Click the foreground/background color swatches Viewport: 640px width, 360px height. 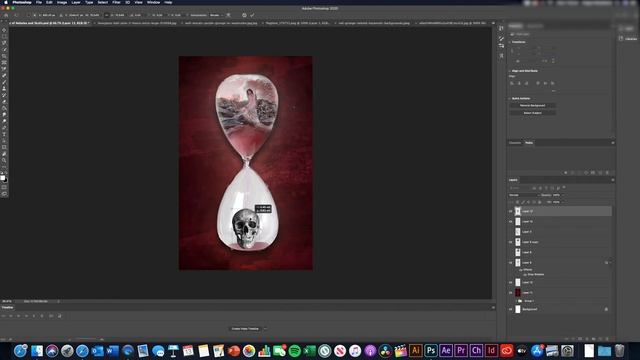[3, 178]
